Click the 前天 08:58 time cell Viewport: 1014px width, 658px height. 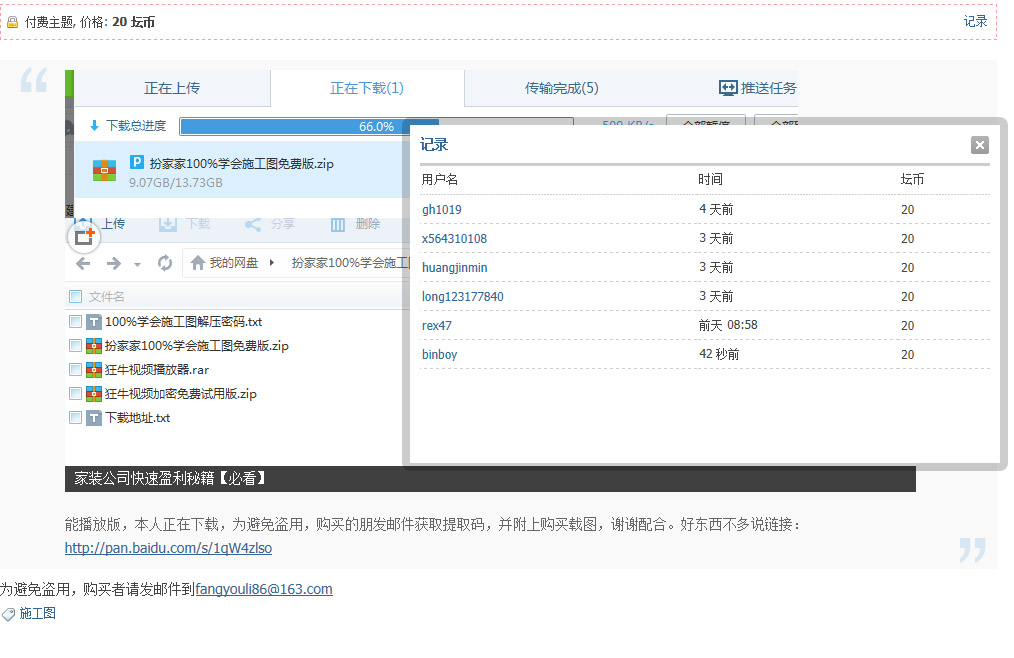(x=728, y=325)
